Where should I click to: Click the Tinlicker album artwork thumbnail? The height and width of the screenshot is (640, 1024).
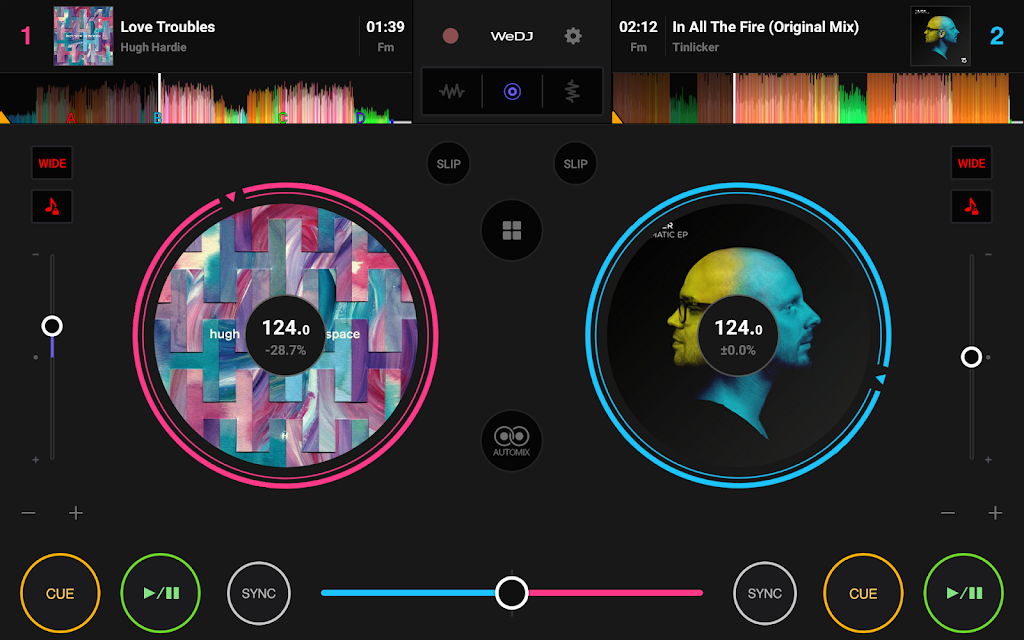(x=940, y=36)
